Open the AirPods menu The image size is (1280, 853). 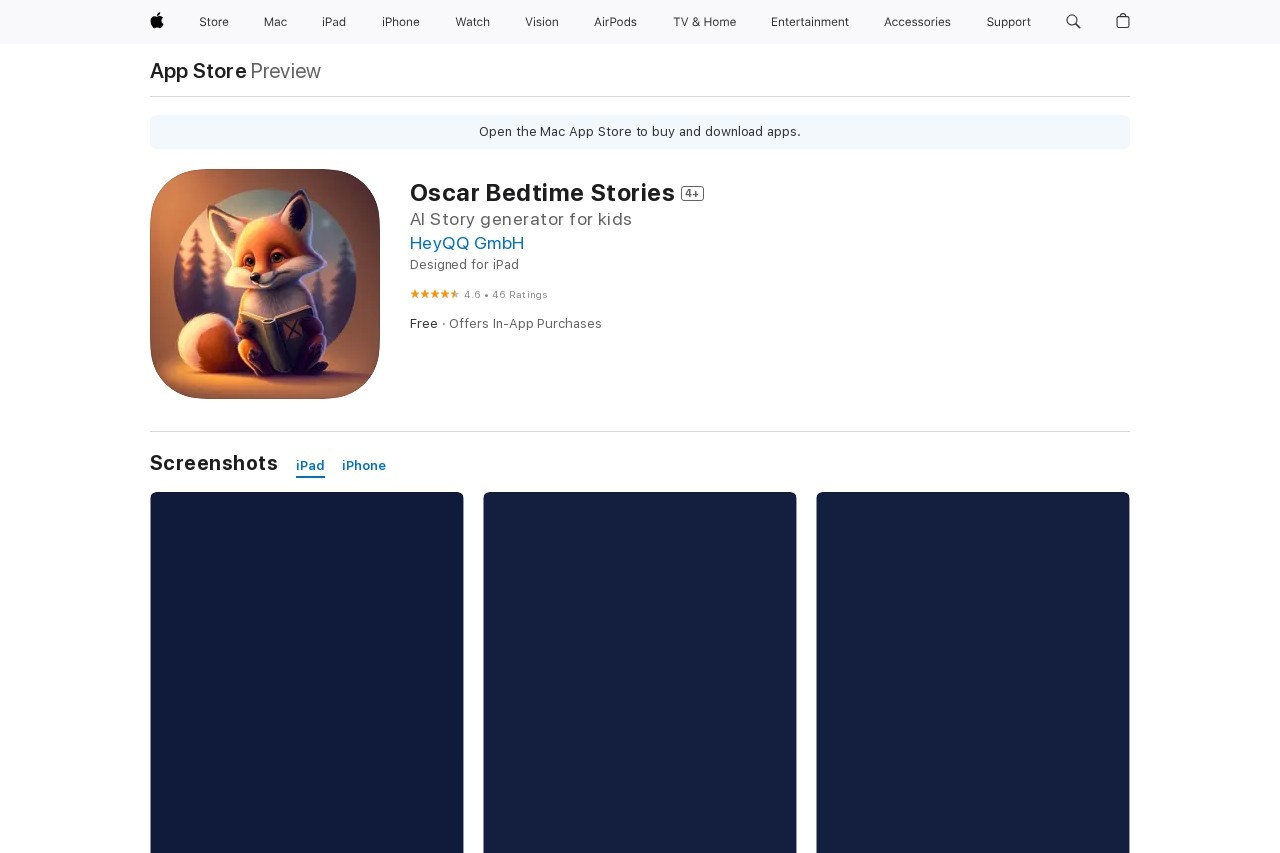click(x=615, y=22)
